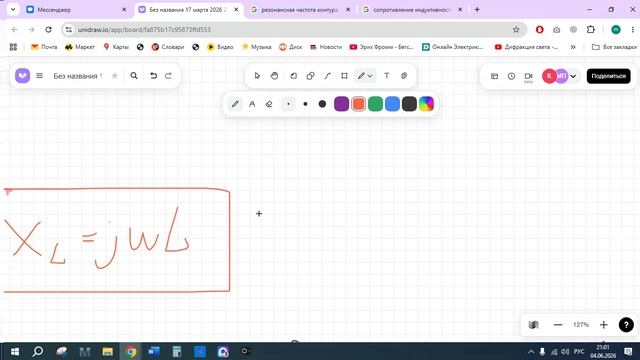Select the frame tool
Image resolution: width=640 pixels, height=360 pixels.
(x=344, y=76)
